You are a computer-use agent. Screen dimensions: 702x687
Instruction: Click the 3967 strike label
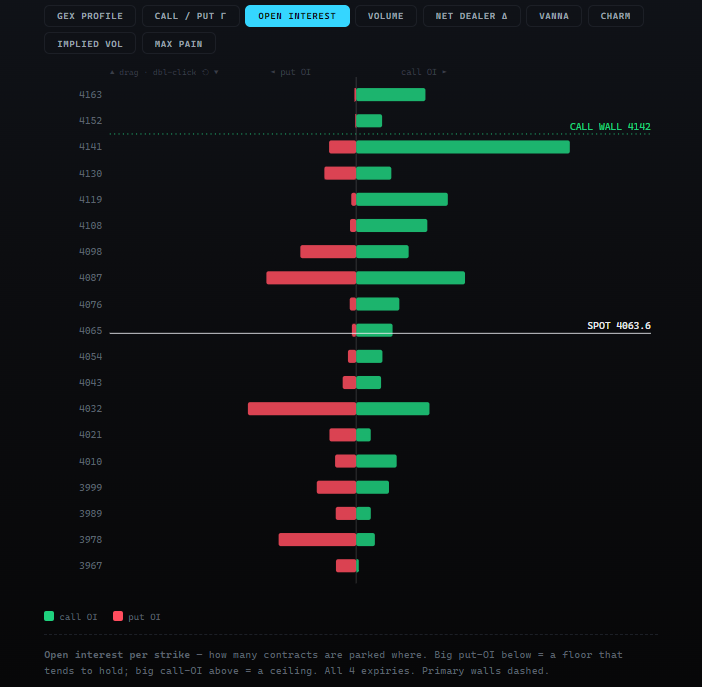(x=90, y=566)
